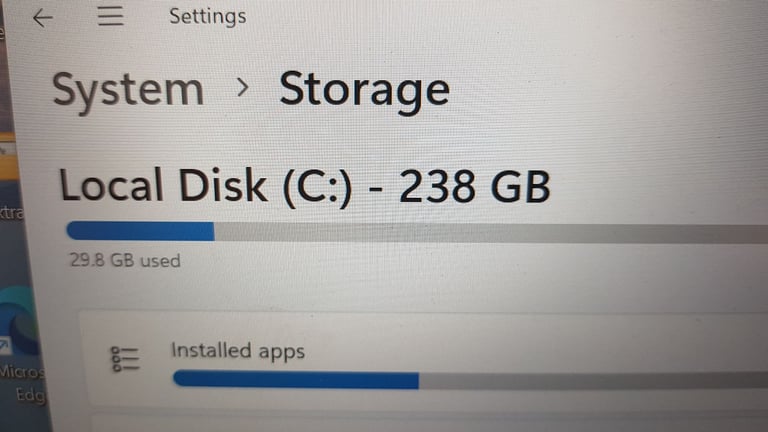
Task: Click the breadcrumb chevron after System
Action: point(242,88)
